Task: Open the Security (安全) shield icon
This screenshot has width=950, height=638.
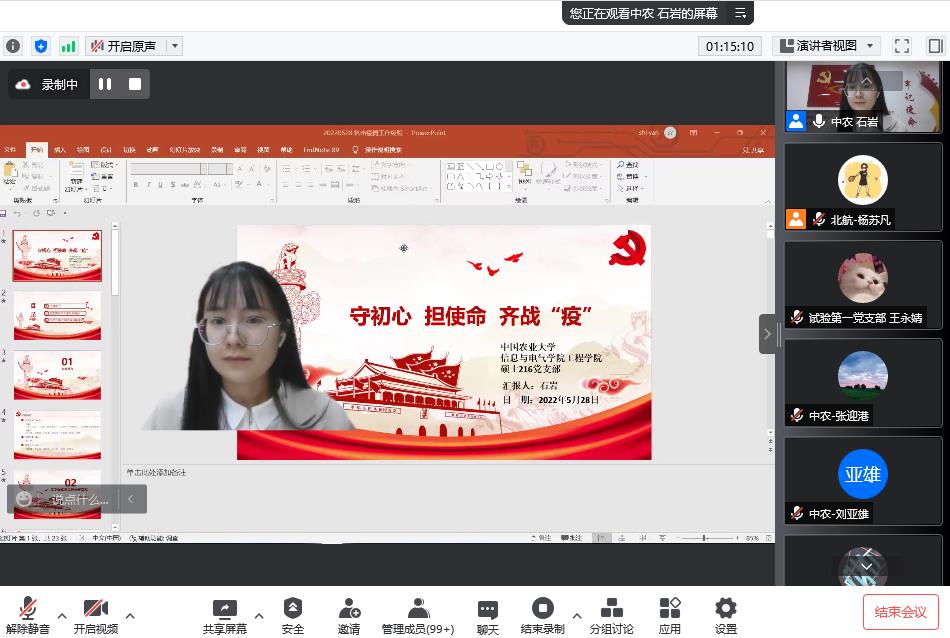Action: click(292, 609)
